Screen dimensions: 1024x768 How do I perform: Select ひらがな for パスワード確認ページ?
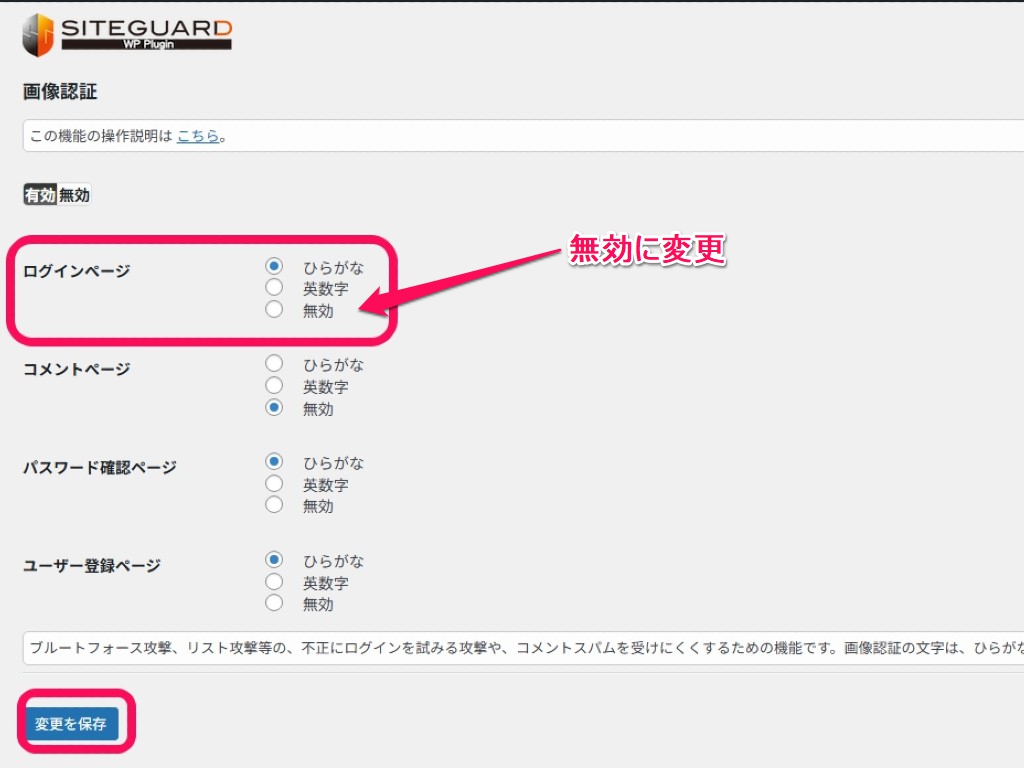pyautogui.click(x=273, y=461)
